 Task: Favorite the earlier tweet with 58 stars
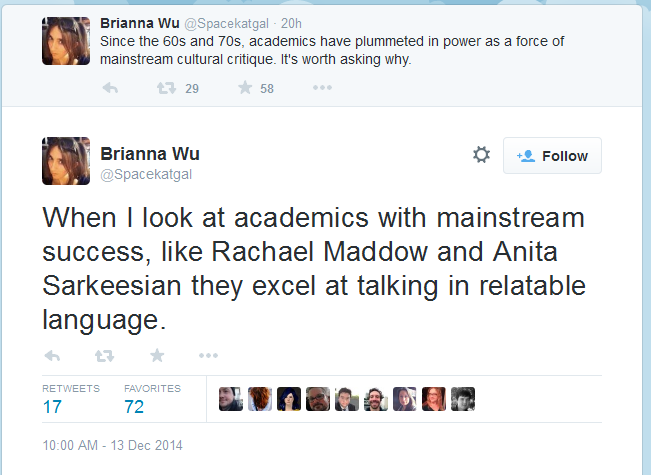[245, 88]
